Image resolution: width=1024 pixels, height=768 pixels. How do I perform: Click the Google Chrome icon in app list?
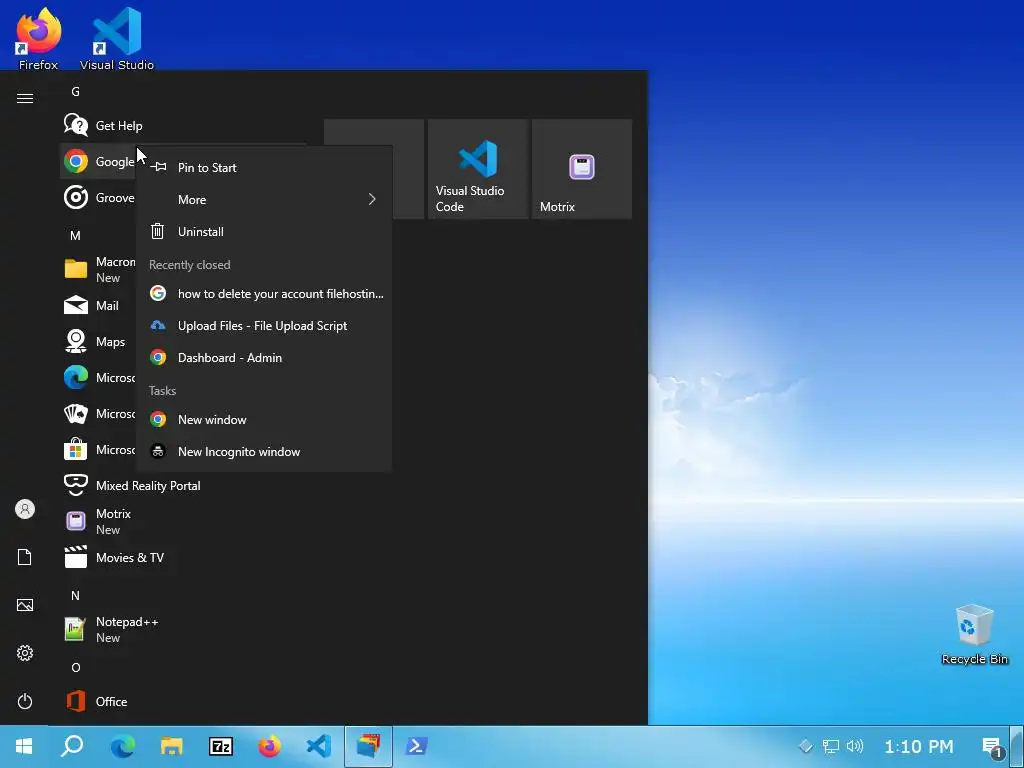coord(76,161)
